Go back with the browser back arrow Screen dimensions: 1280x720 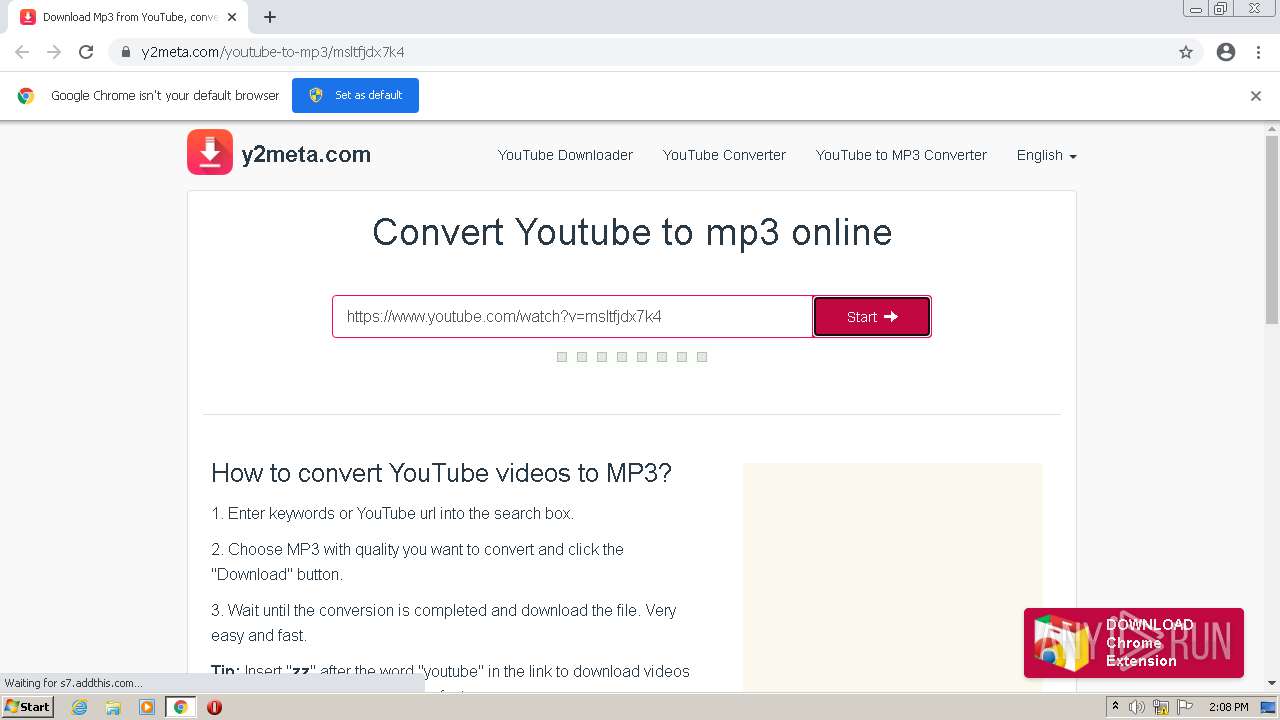pos(22,52)
